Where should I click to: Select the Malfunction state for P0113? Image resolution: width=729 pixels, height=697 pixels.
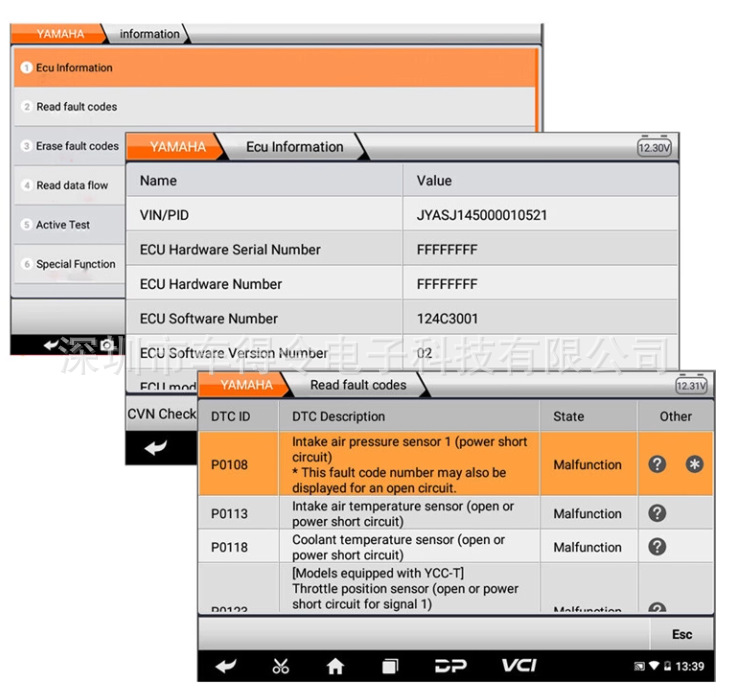pos(587,513)
